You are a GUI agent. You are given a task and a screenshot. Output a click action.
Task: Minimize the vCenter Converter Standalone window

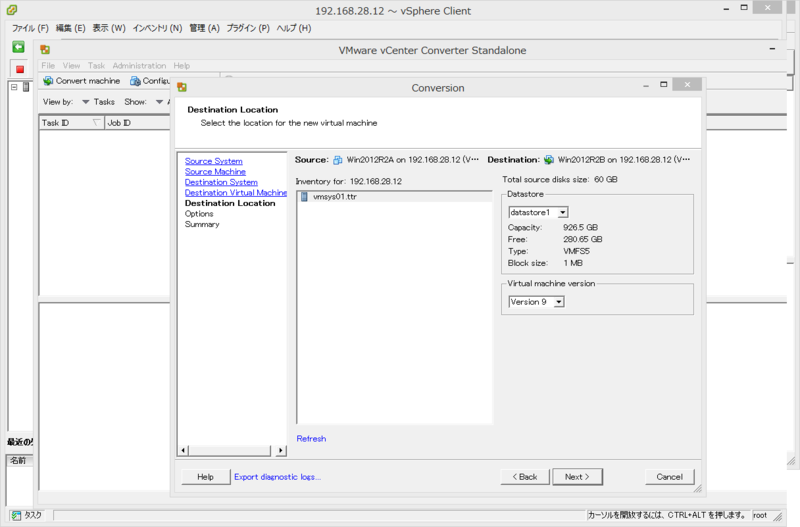coord(772,49)
